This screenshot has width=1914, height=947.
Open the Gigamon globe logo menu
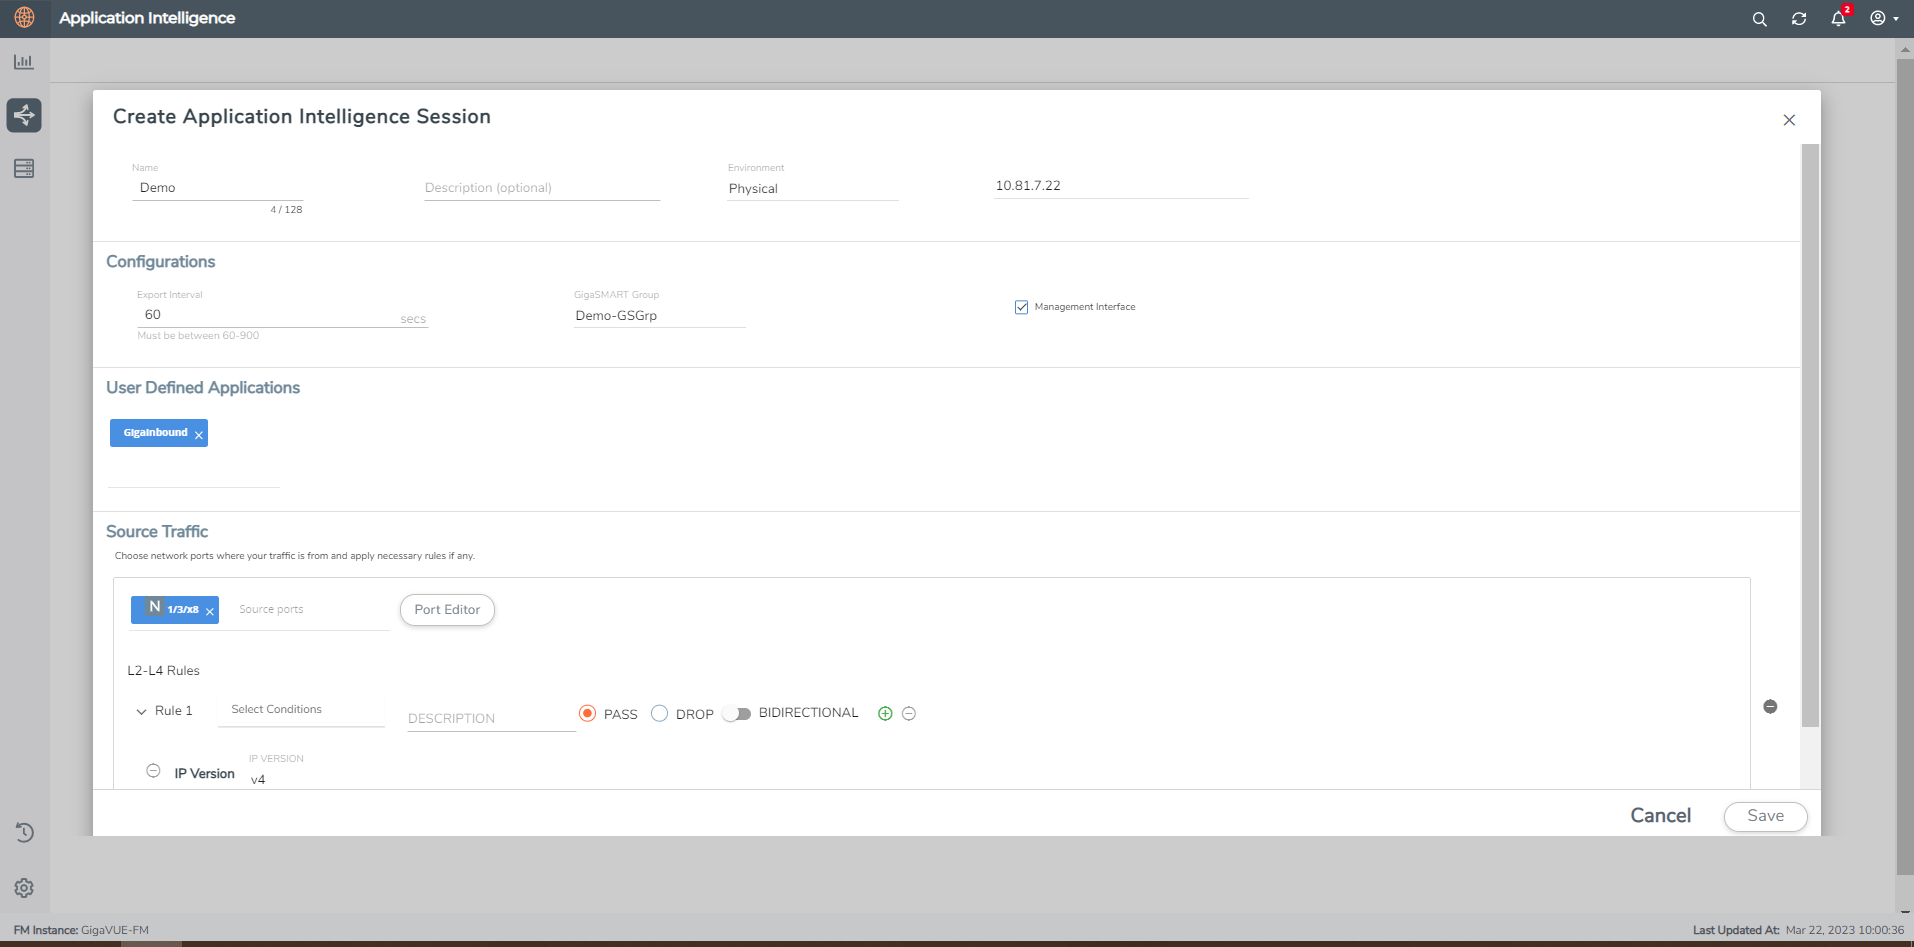(x=24, y=17)
